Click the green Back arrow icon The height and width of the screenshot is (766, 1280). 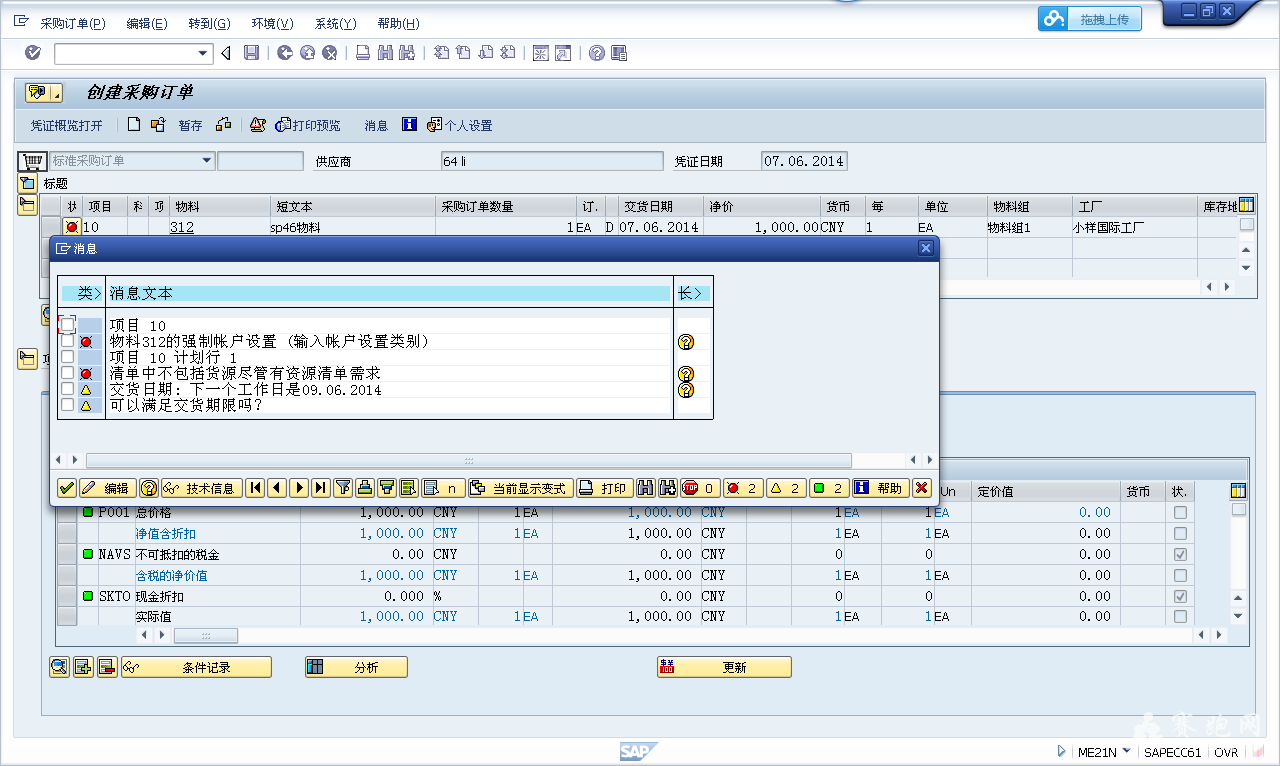pos(285,53)
